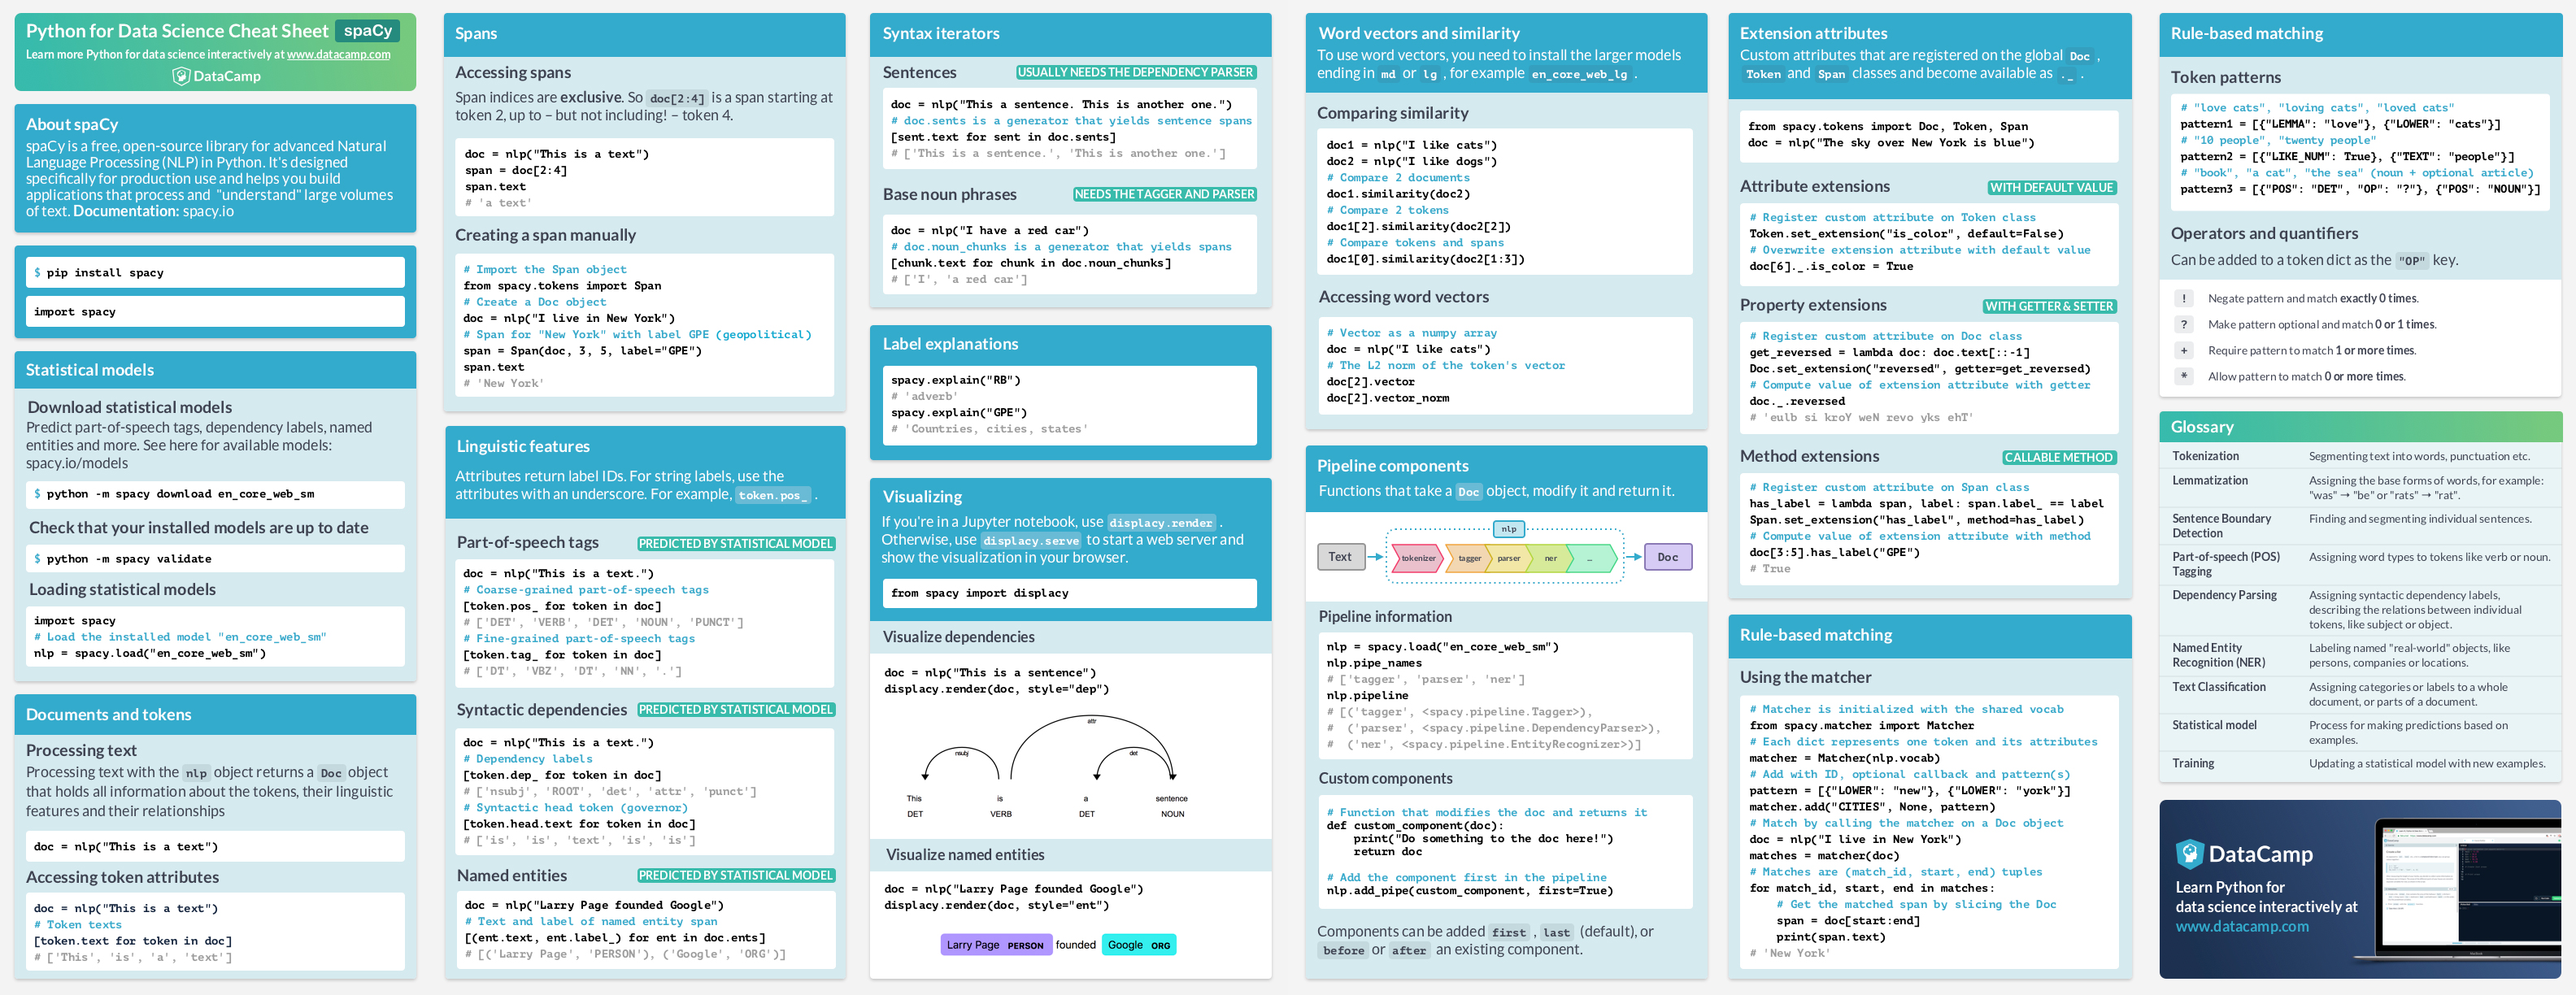
Task: Click the 'python -m spacy validate' command
Action: coord(215,558)
